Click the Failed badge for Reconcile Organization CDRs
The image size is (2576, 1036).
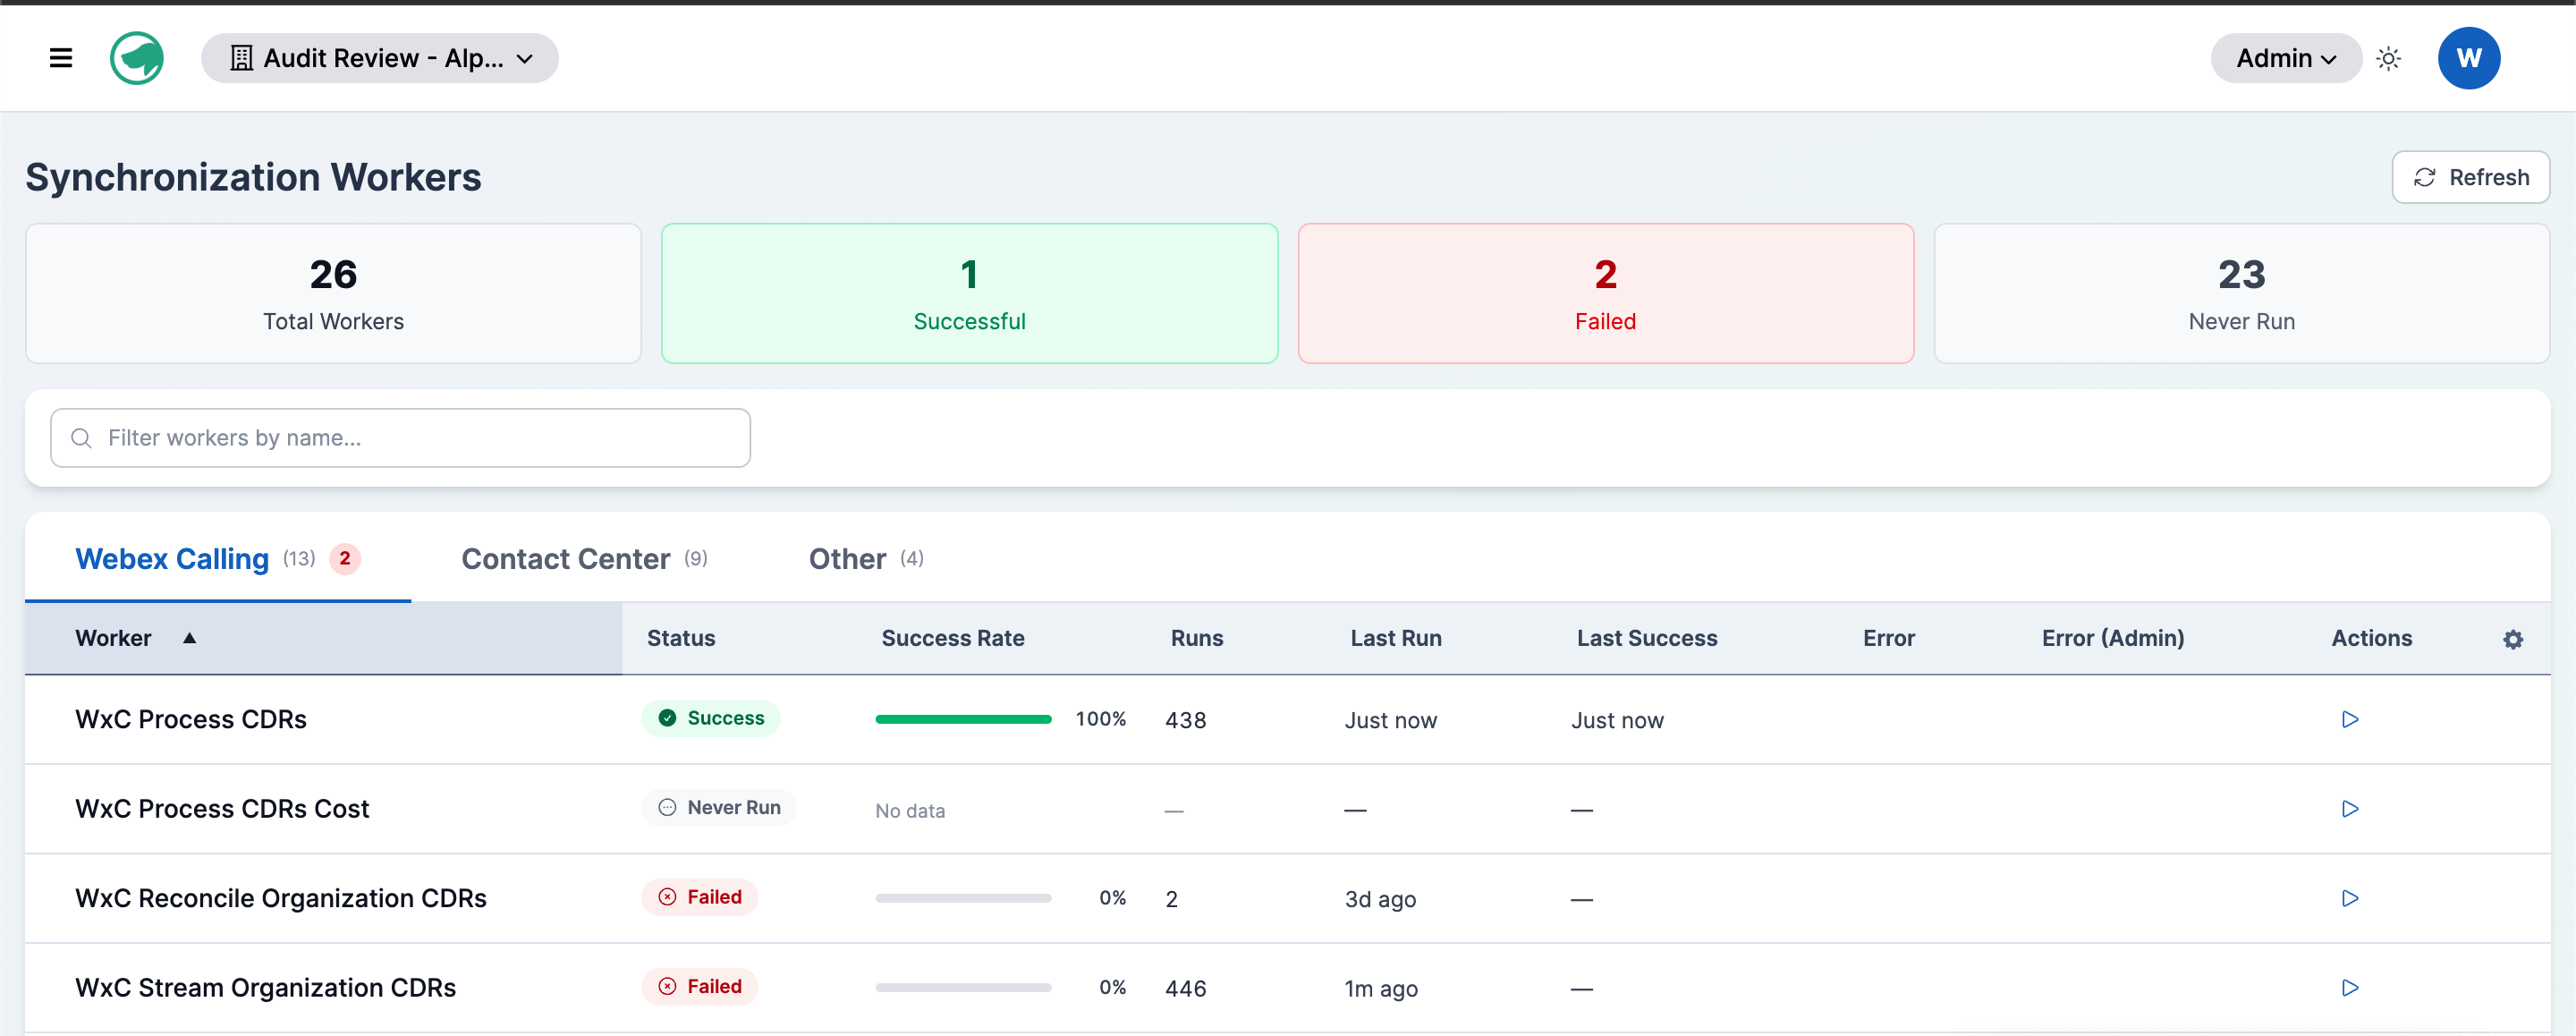coord(700,897)
